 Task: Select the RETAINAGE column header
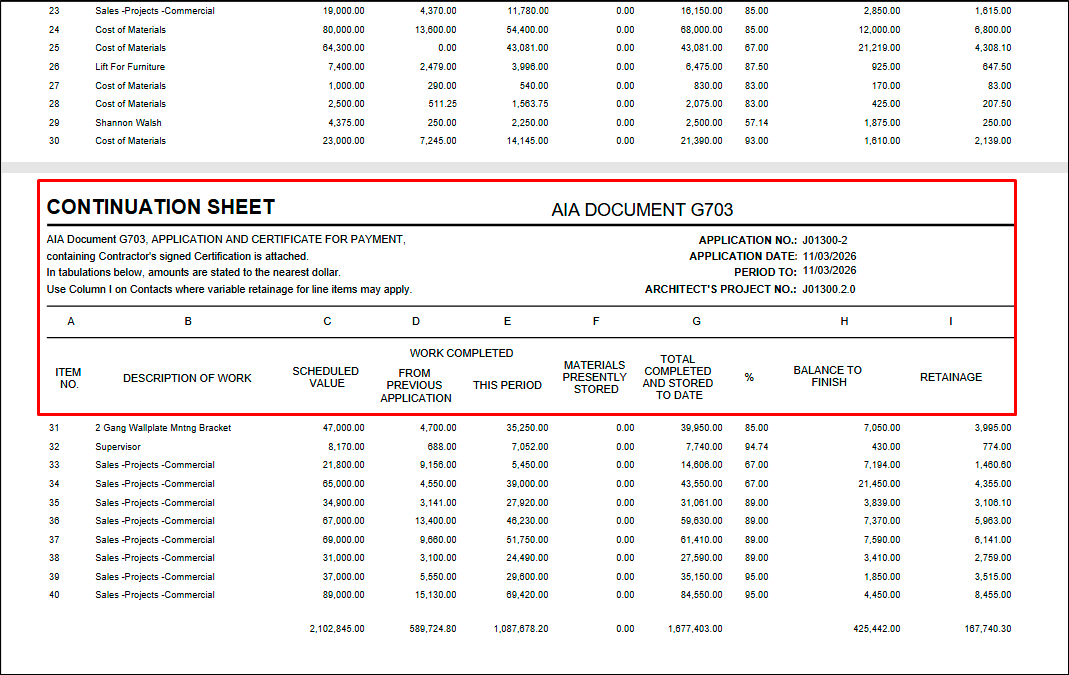click(950, 378)
